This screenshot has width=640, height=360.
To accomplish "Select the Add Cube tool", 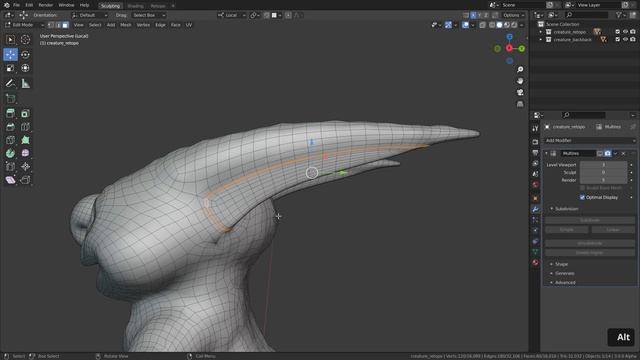I will (x=10, y=99).
